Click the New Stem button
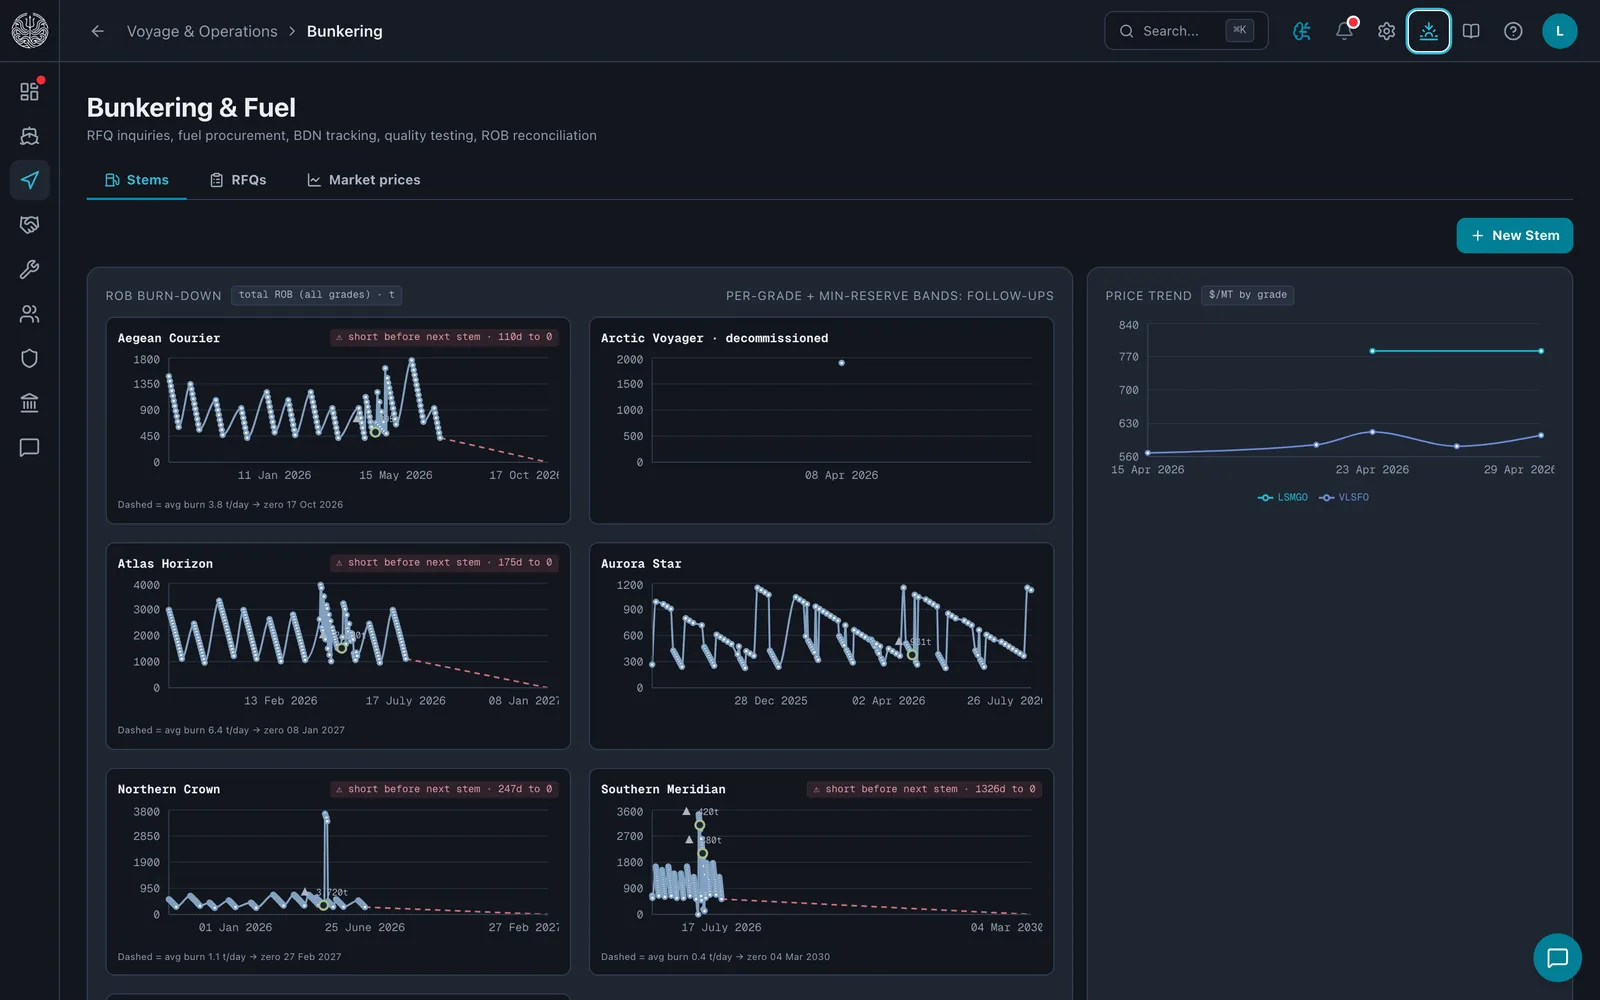1600x1000 pixels. (1514, 236)
